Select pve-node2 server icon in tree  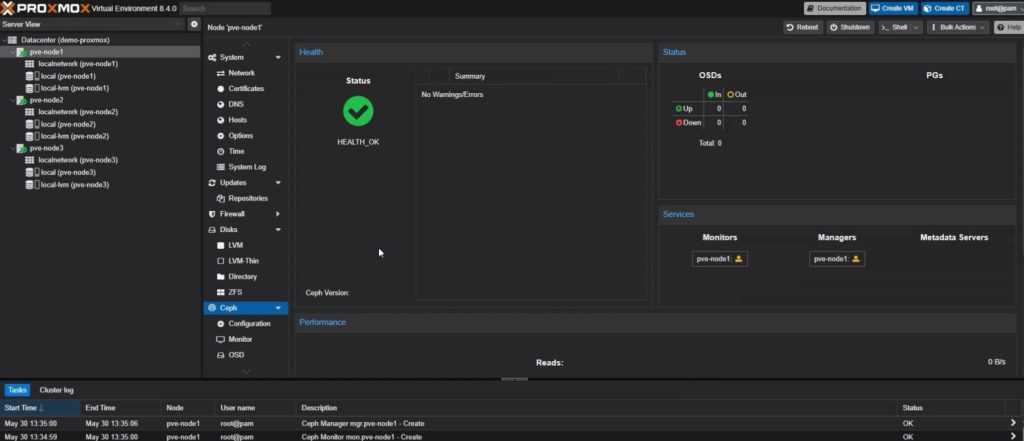(x=22, y=100)
